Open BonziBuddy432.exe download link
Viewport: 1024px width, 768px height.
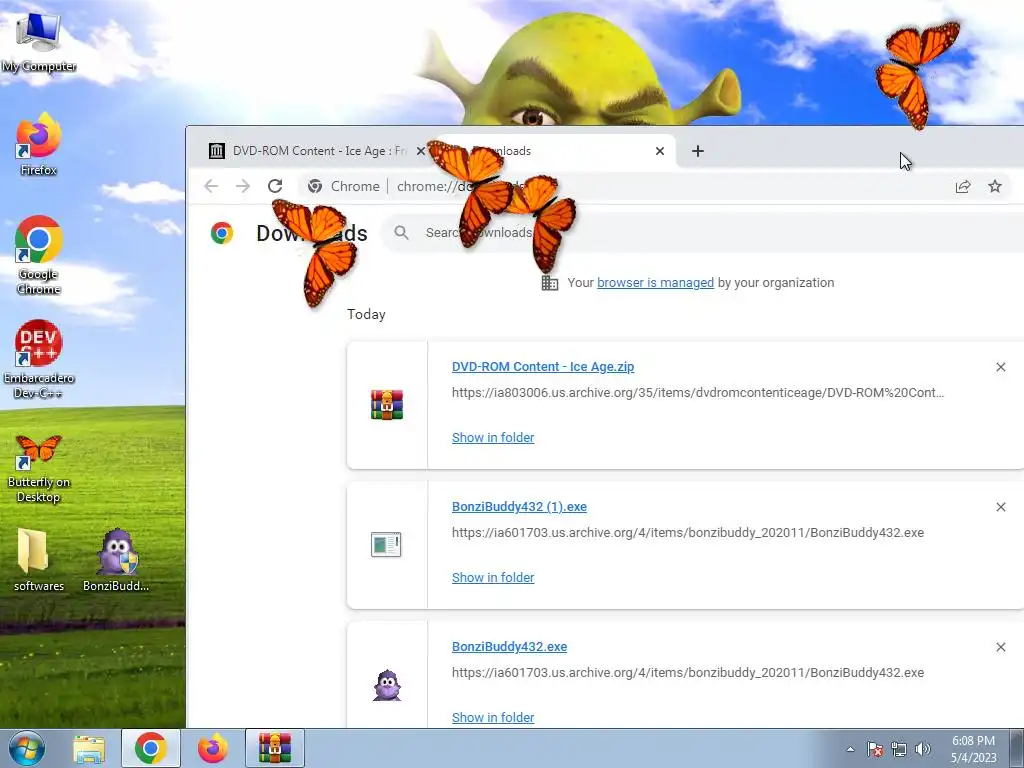point(509,647)
